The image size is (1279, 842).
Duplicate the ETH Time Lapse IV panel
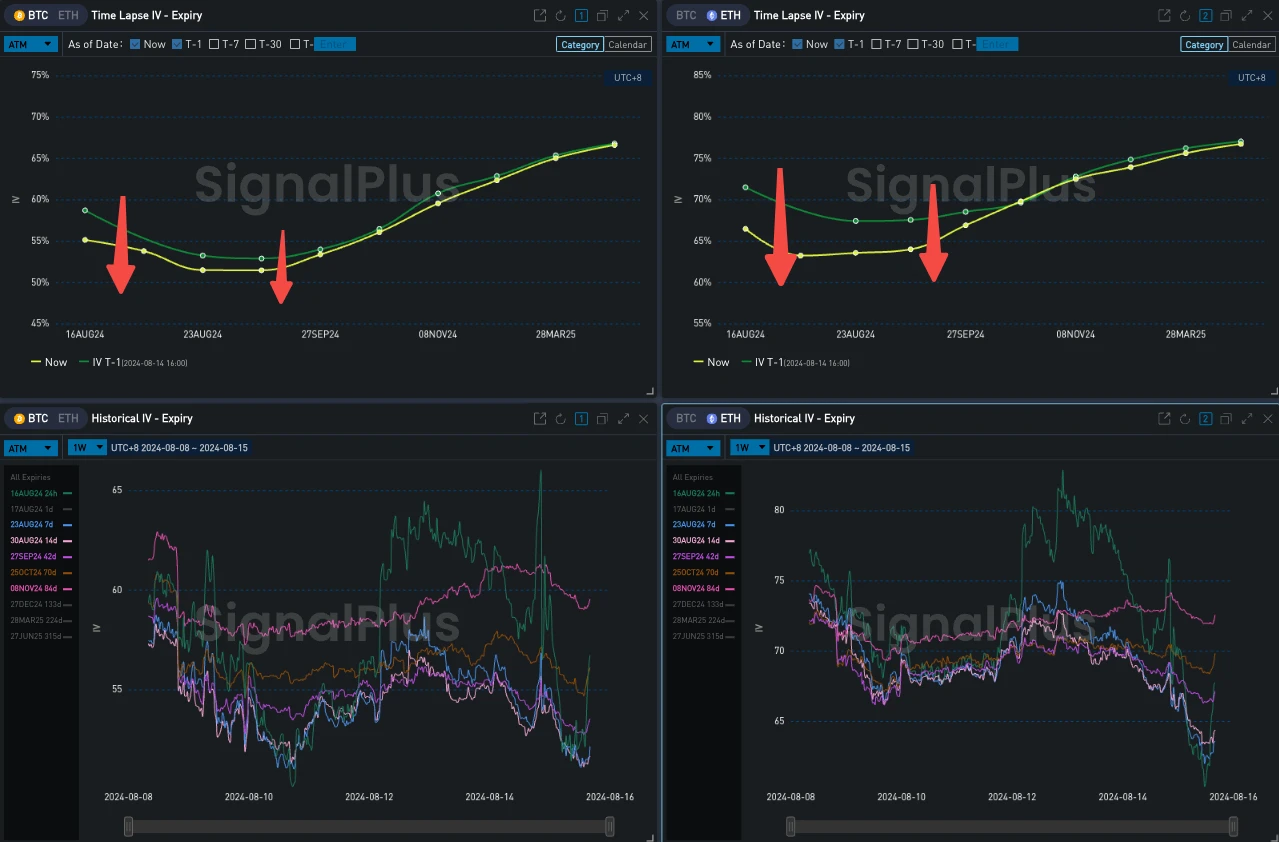click(x=1226, y=16)
